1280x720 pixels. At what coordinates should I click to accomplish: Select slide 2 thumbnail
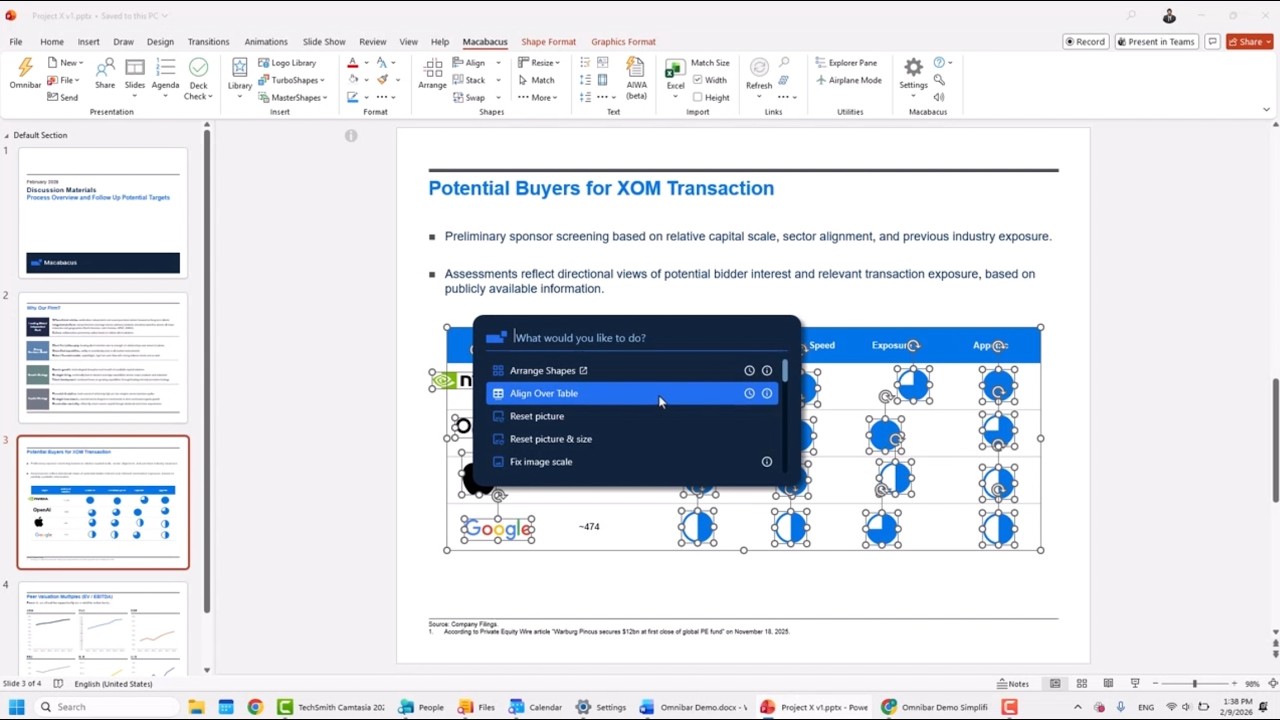tap(103, 357)
